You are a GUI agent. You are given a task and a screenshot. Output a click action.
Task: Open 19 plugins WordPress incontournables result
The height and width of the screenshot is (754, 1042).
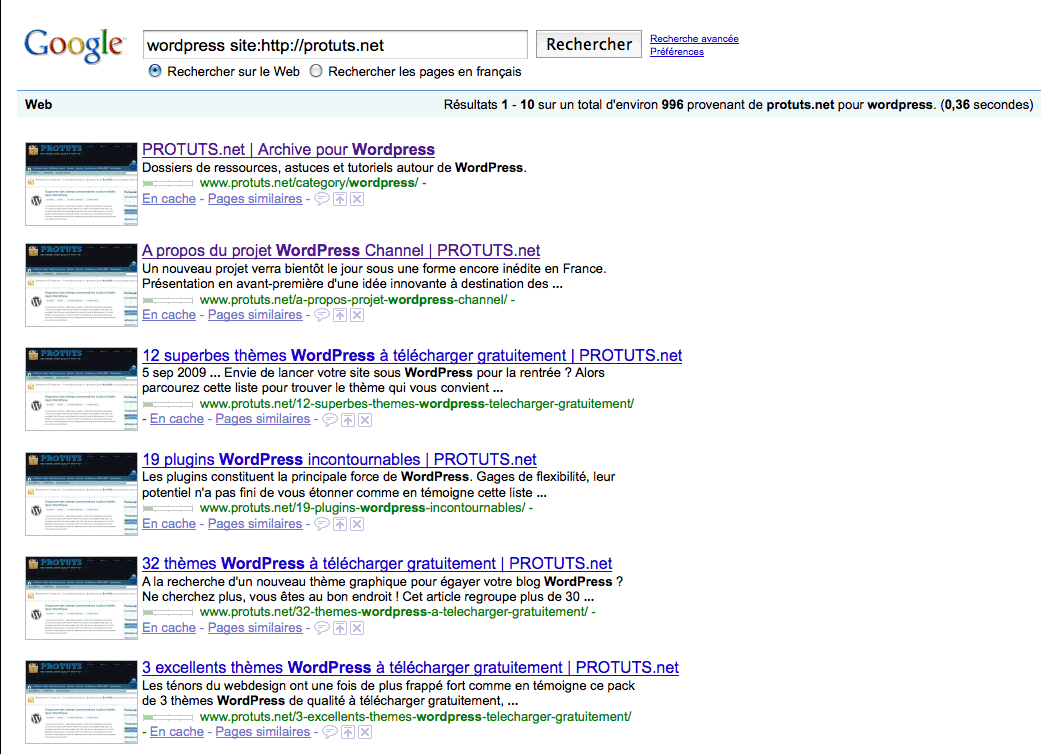[x=340, y=459]
